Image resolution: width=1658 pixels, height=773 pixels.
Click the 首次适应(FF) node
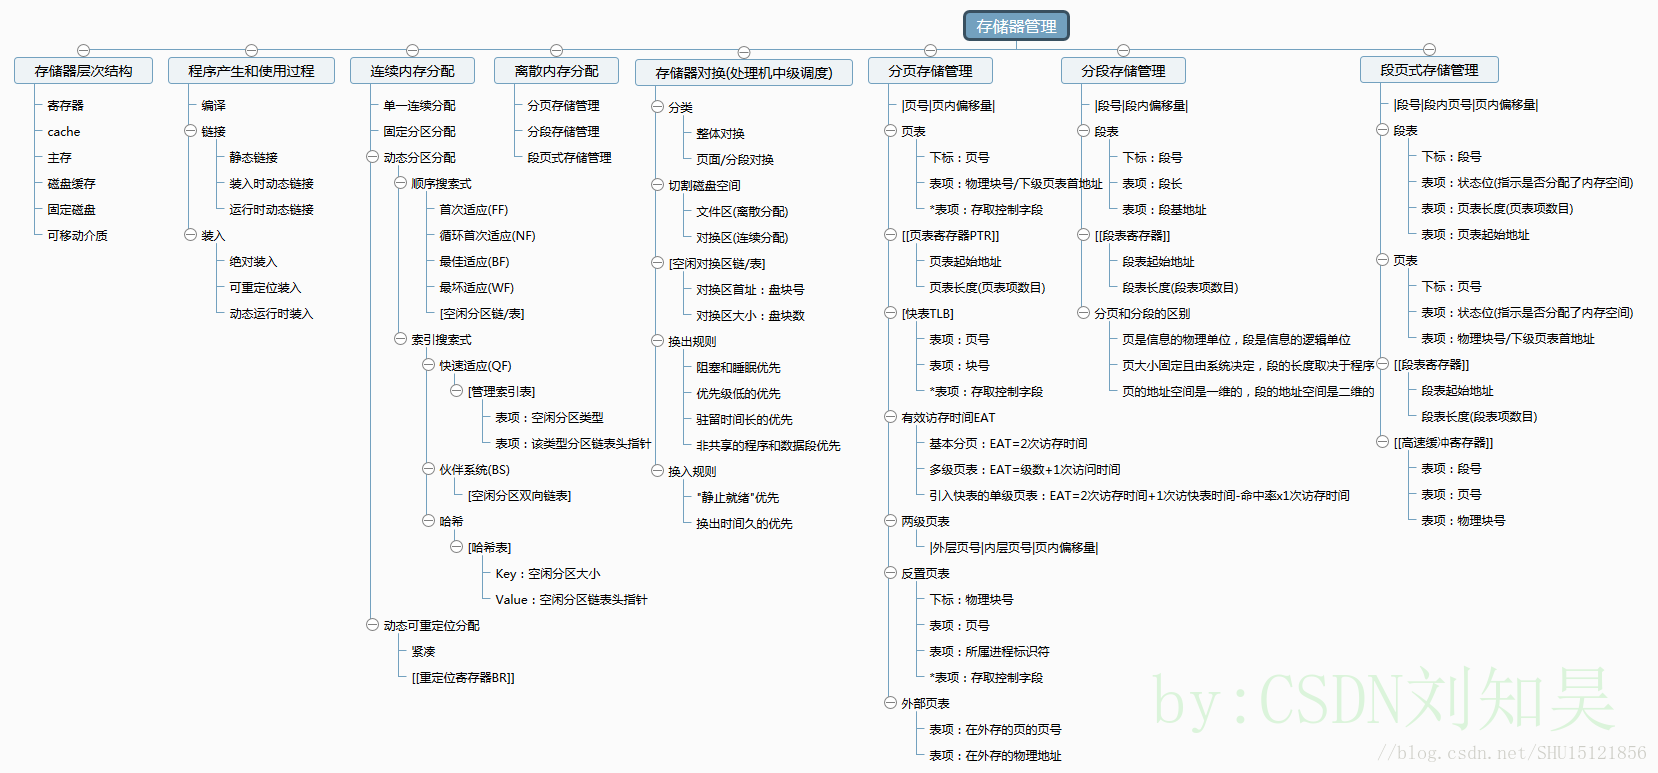click(x=473, y=209)
